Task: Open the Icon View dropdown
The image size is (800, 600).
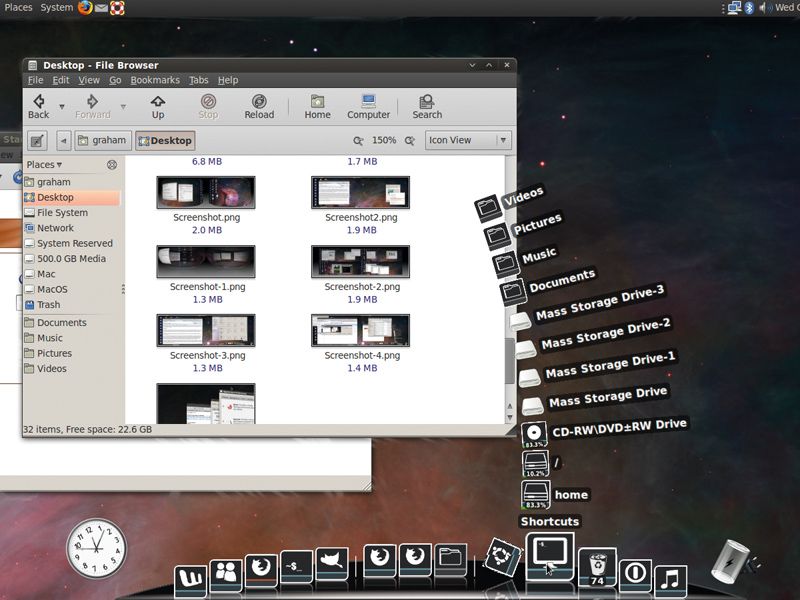Action: tap(466, 140)
